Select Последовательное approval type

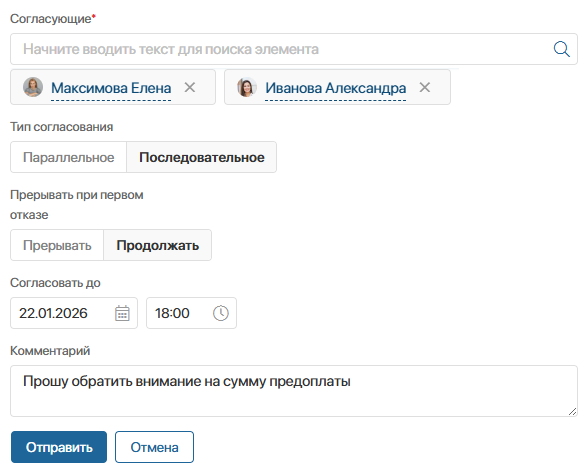coord(202,157)
